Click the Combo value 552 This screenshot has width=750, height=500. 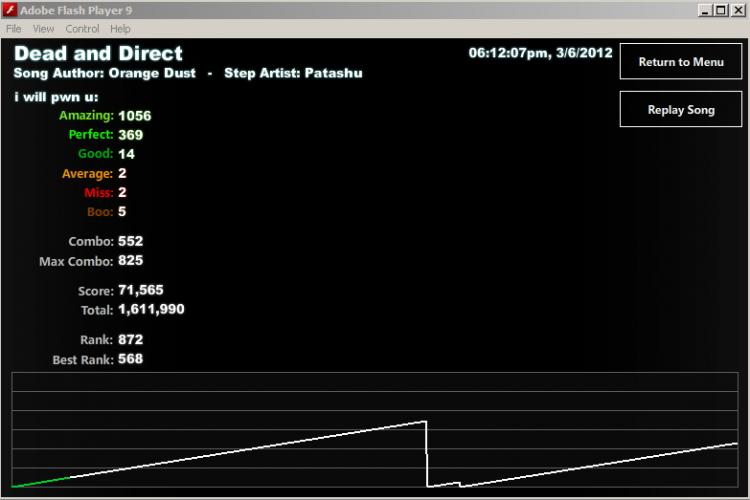[131, 241]
